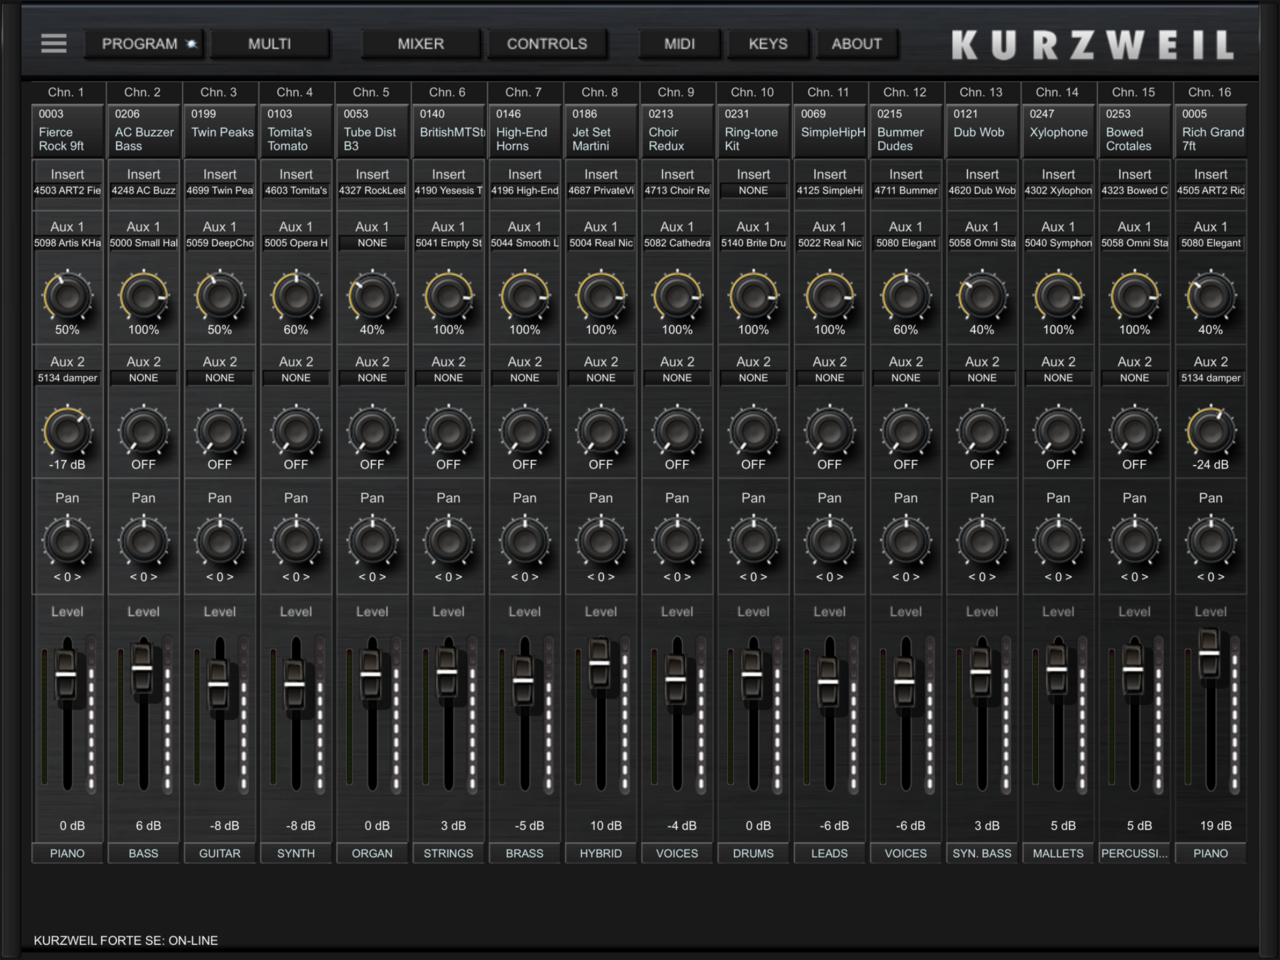This screenshot has height=960, width=1280.
Task: Open Chn. 1 Aux 1 selector 5098 Artis
Action: pos(67,243)
